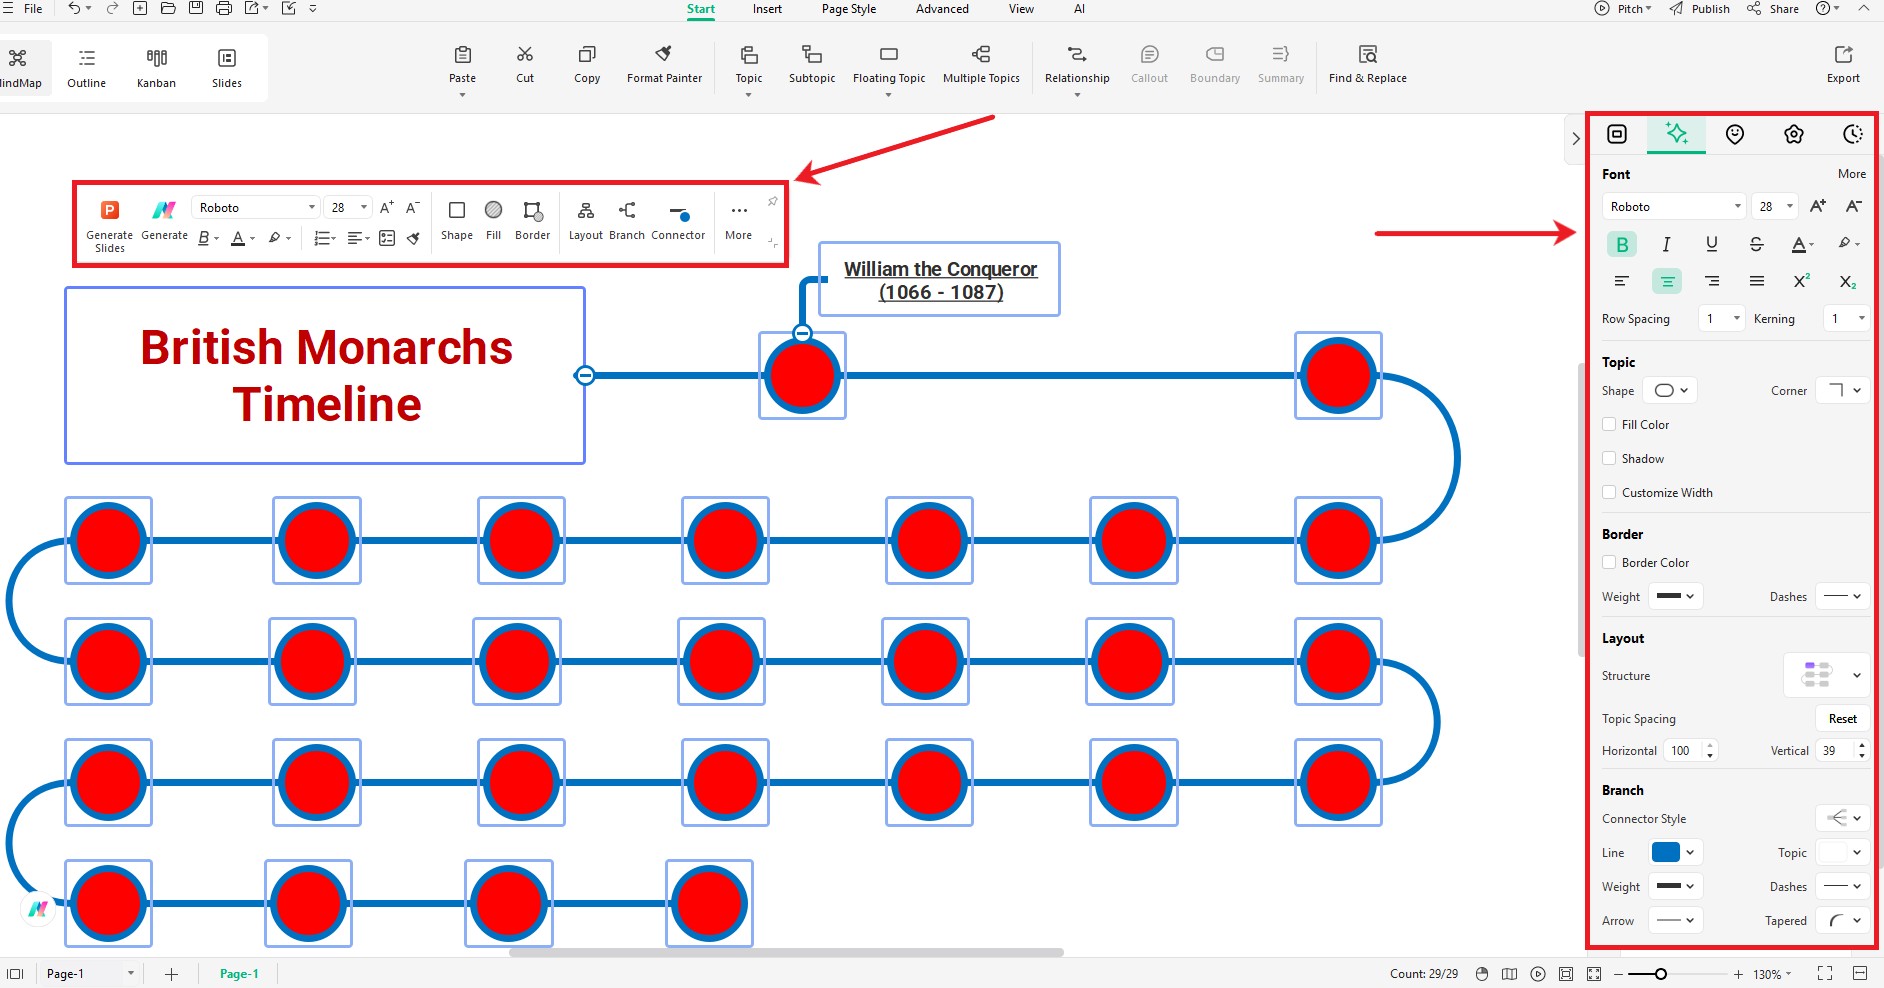Click the Publish button
1884x988 pixels.
pyautogui.click(x=1699, y=9)
